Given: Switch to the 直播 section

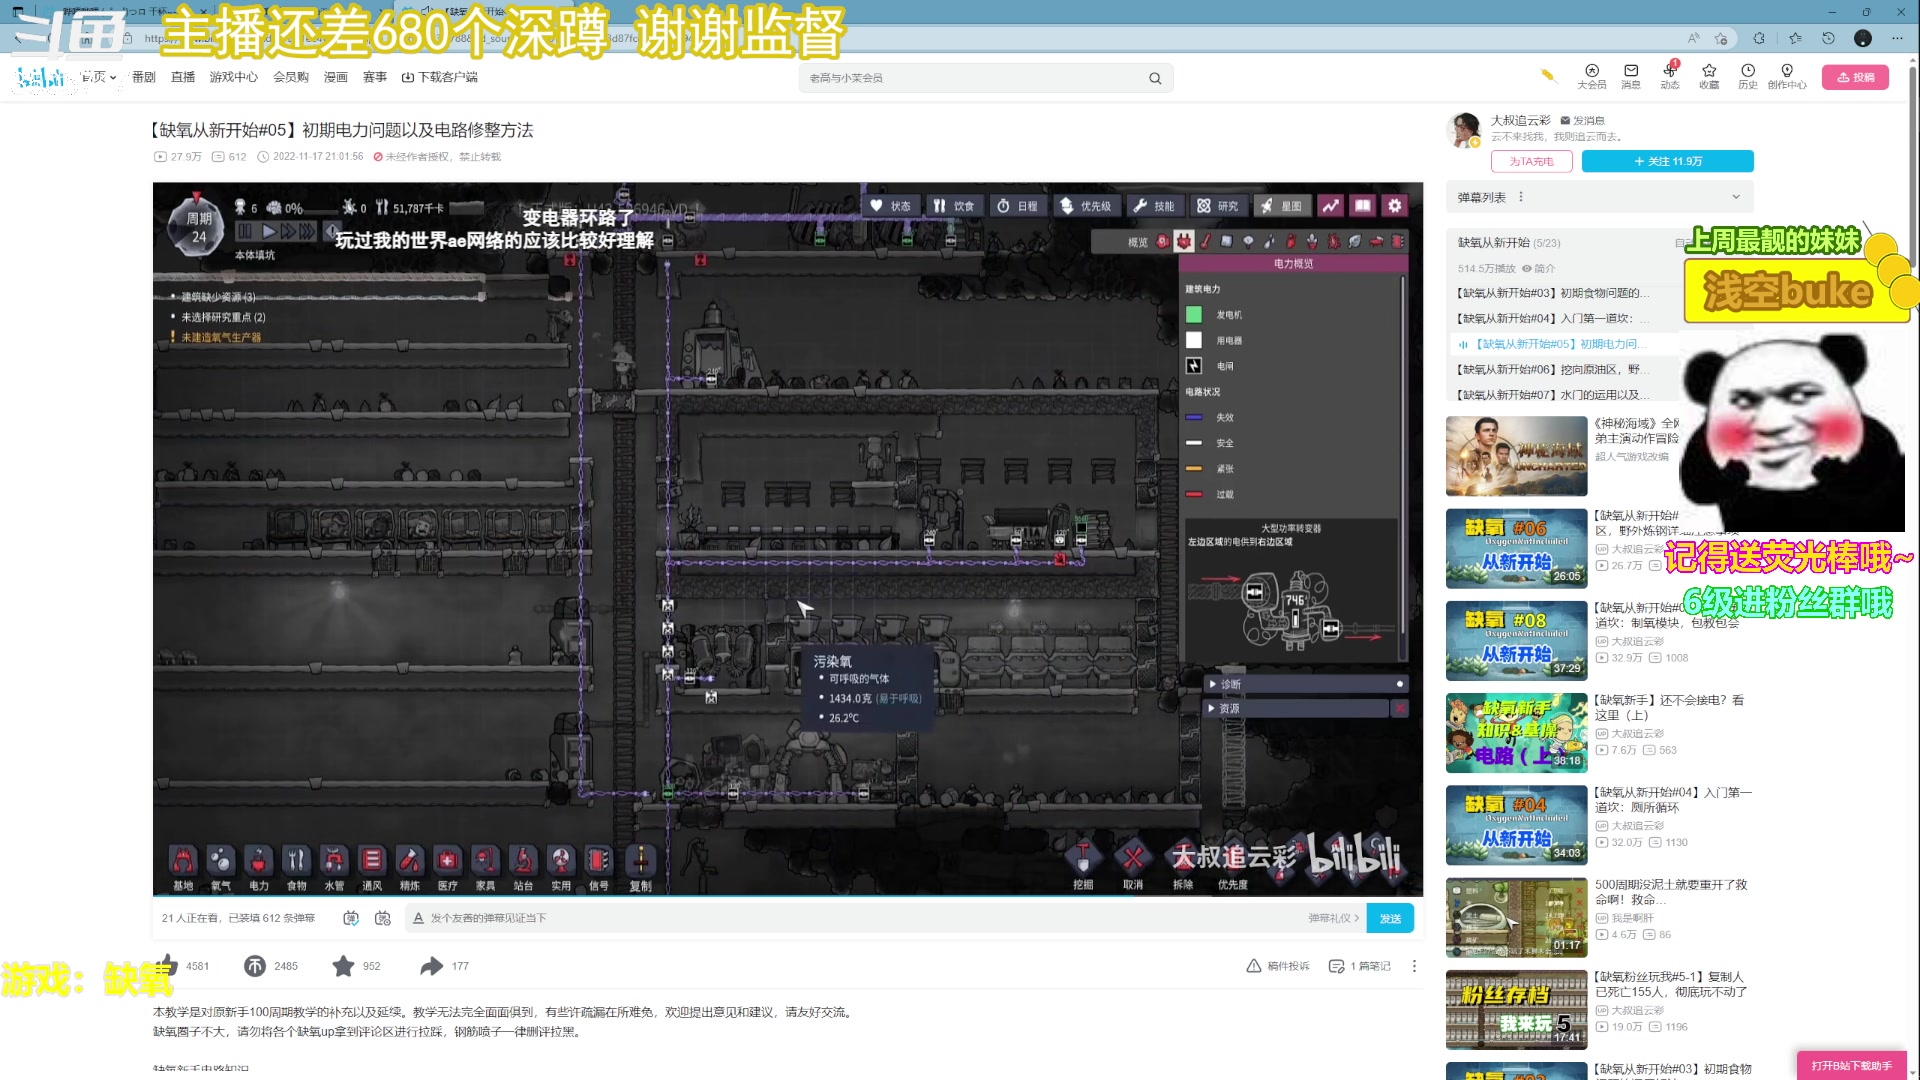Looking at the screenshot, I should coord(183,77).
